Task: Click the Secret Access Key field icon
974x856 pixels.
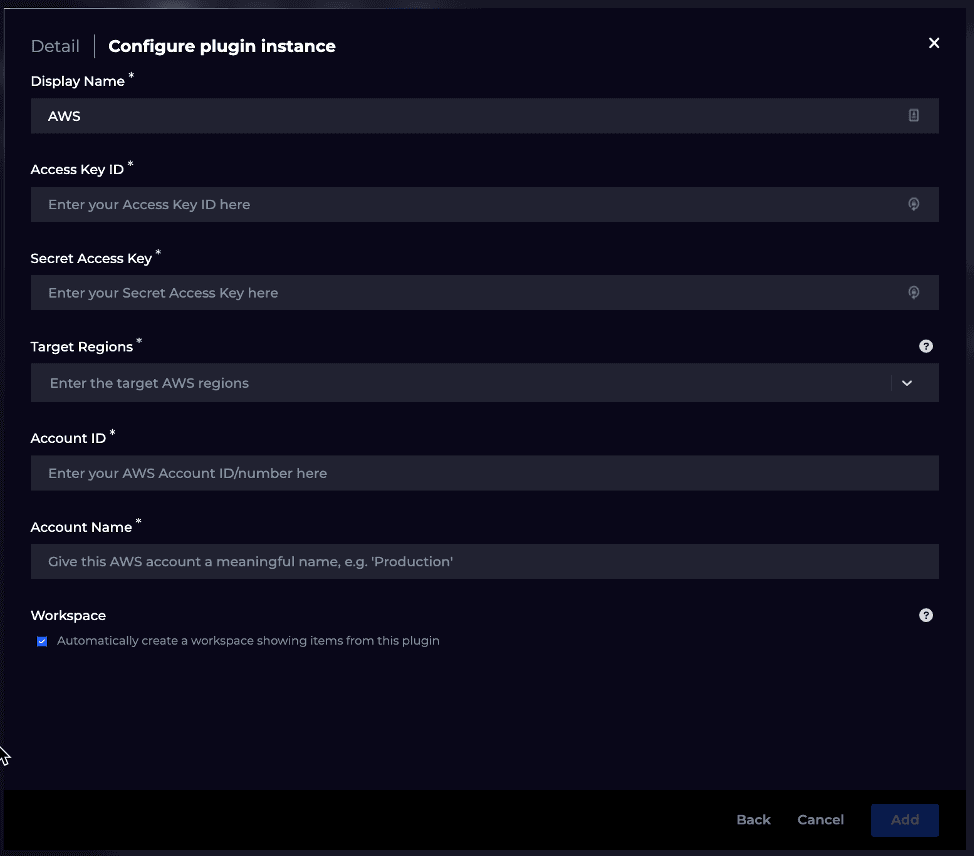Action: click(913, 293)
